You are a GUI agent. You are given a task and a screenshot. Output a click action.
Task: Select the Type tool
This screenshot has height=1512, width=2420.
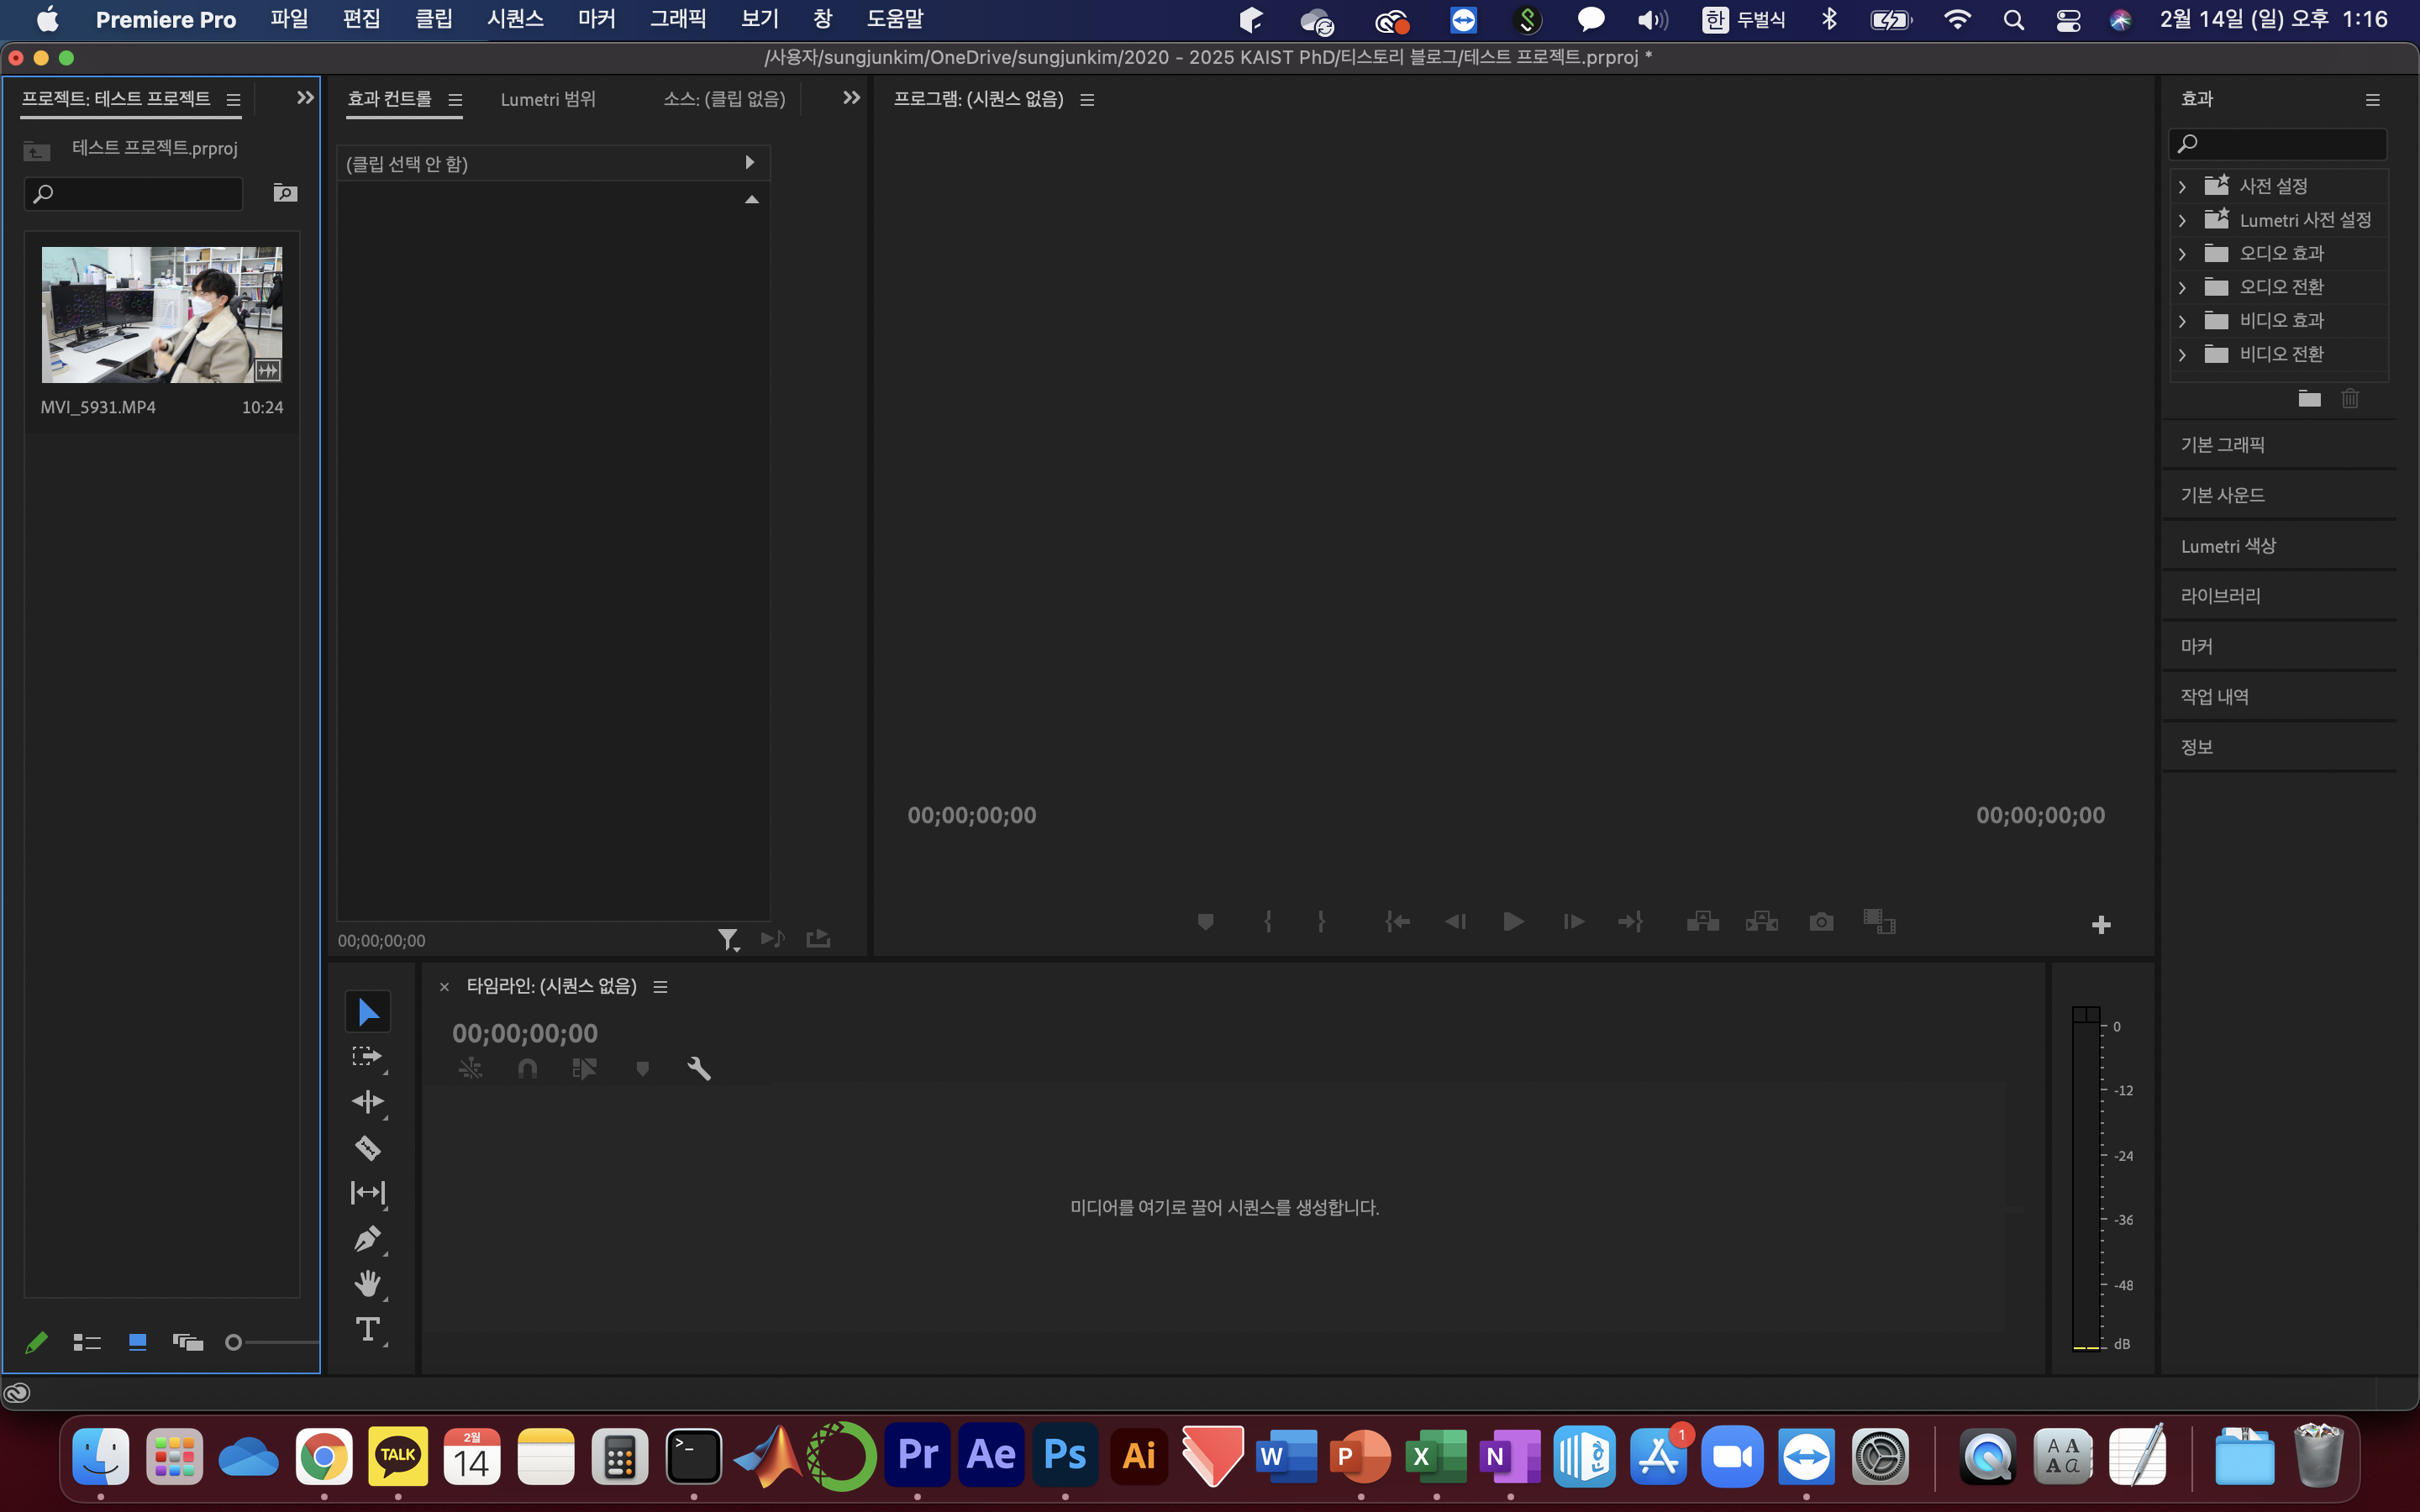tap(367, 1329)
